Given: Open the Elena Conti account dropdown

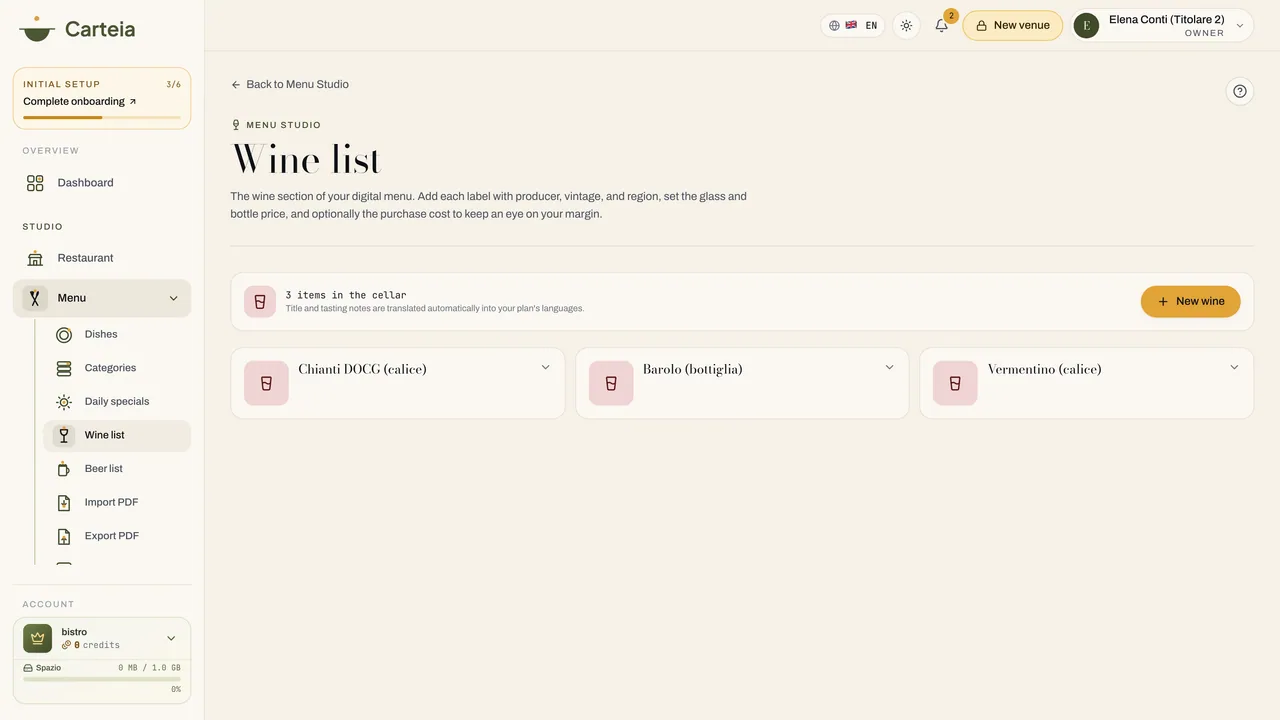Looking at the screenshot, I should click(1163, 26).
